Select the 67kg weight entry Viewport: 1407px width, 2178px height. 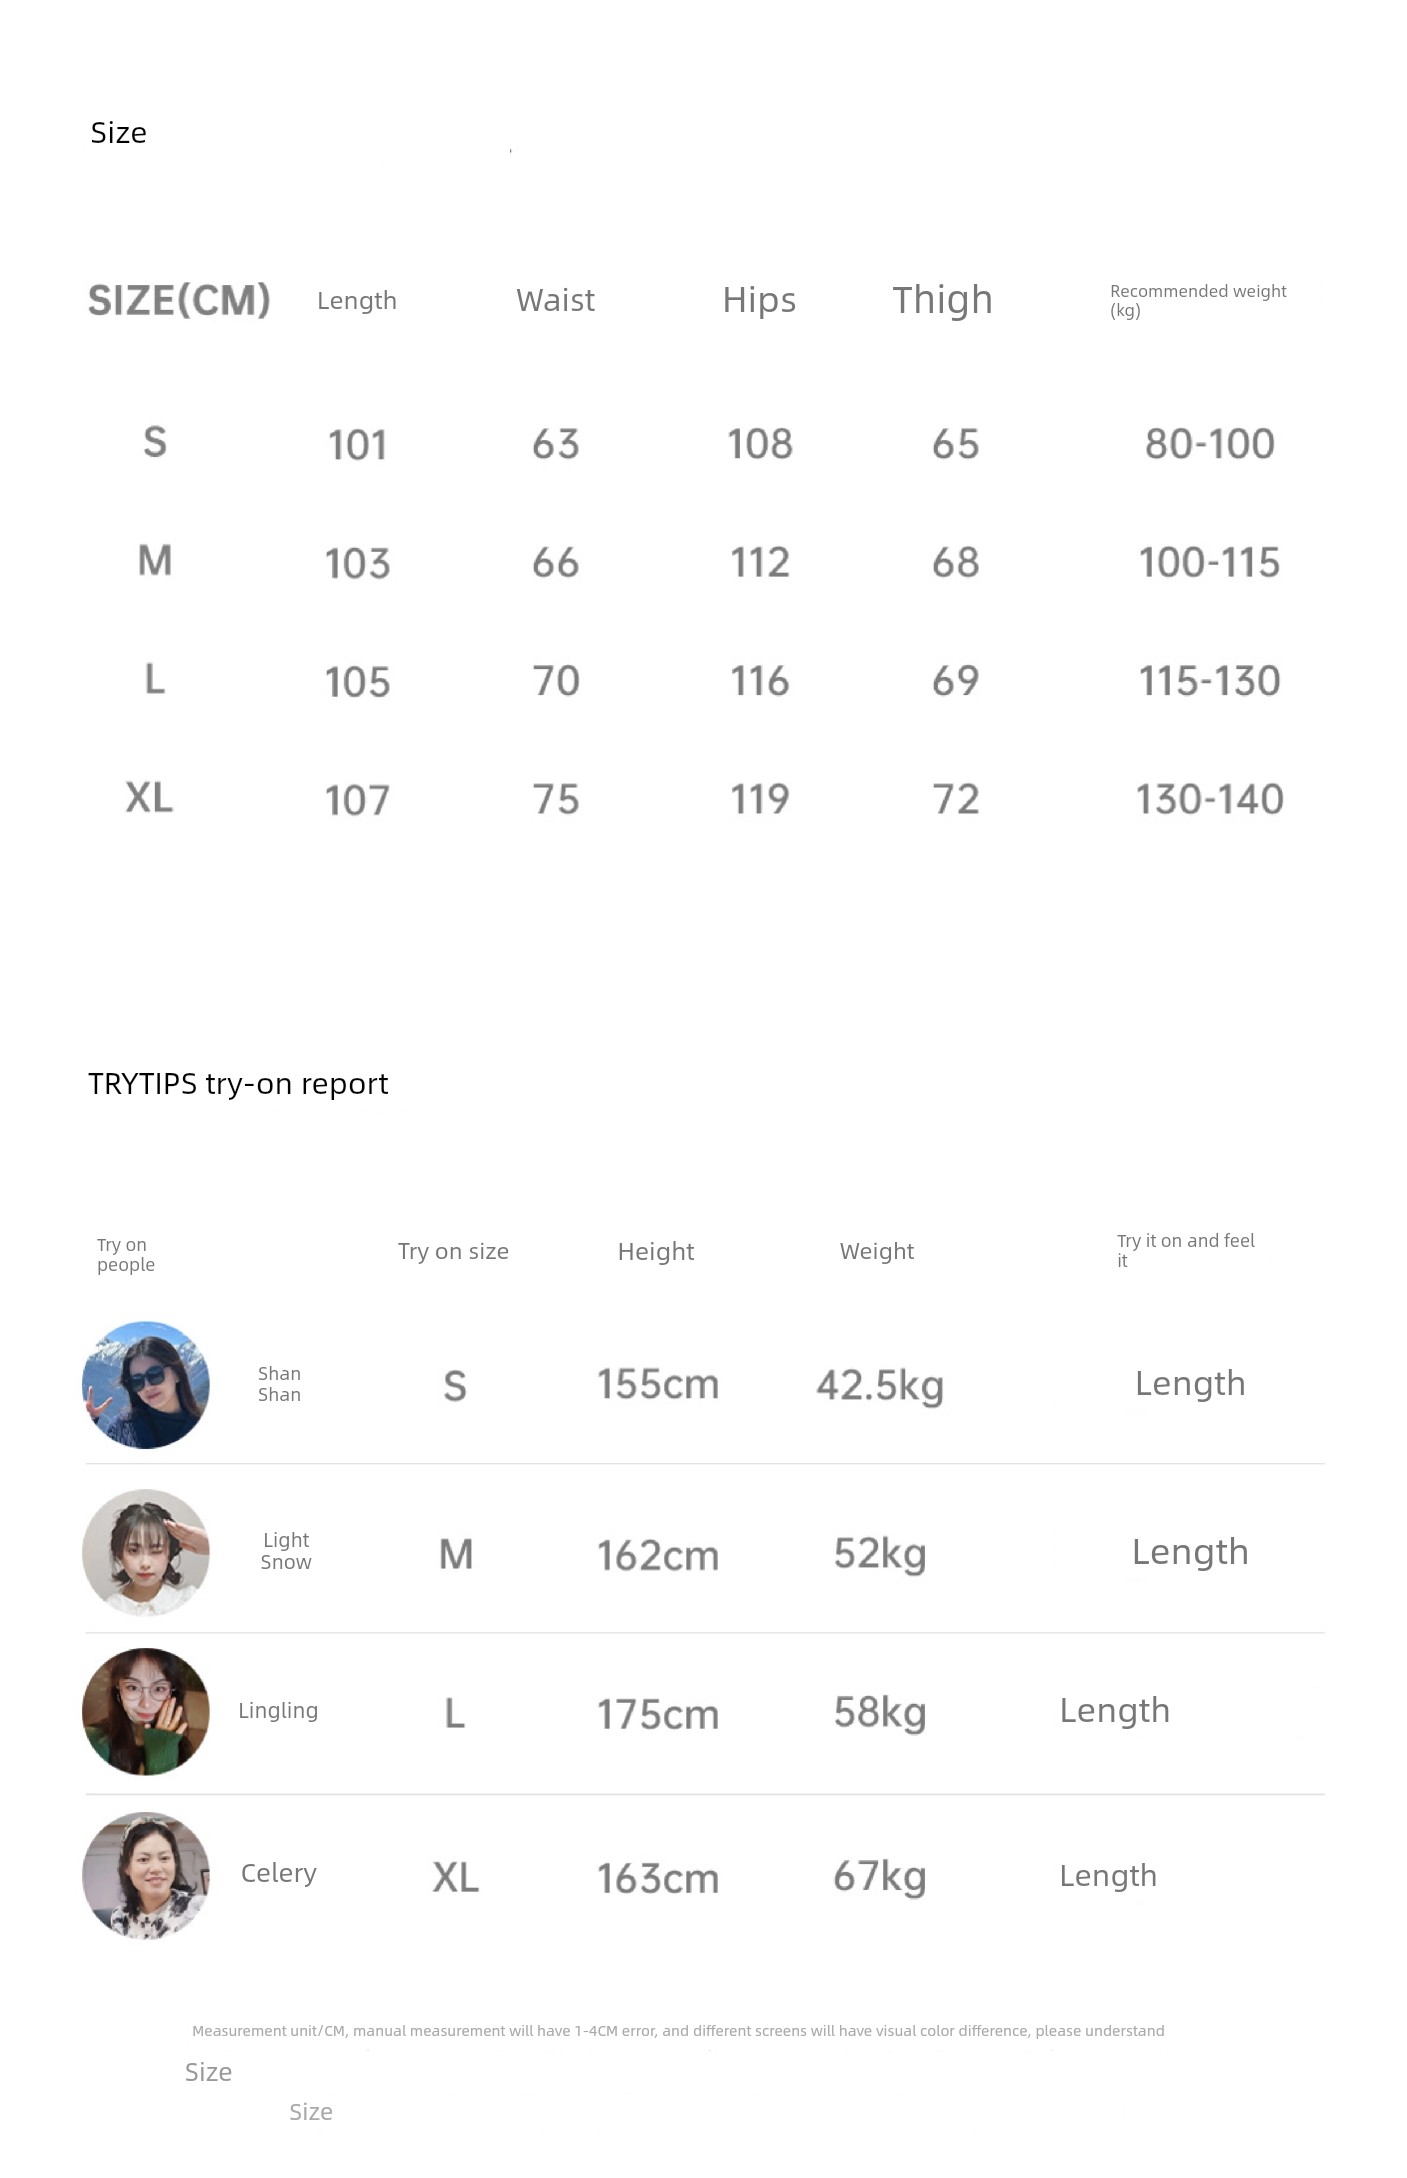pos(880,1876)
